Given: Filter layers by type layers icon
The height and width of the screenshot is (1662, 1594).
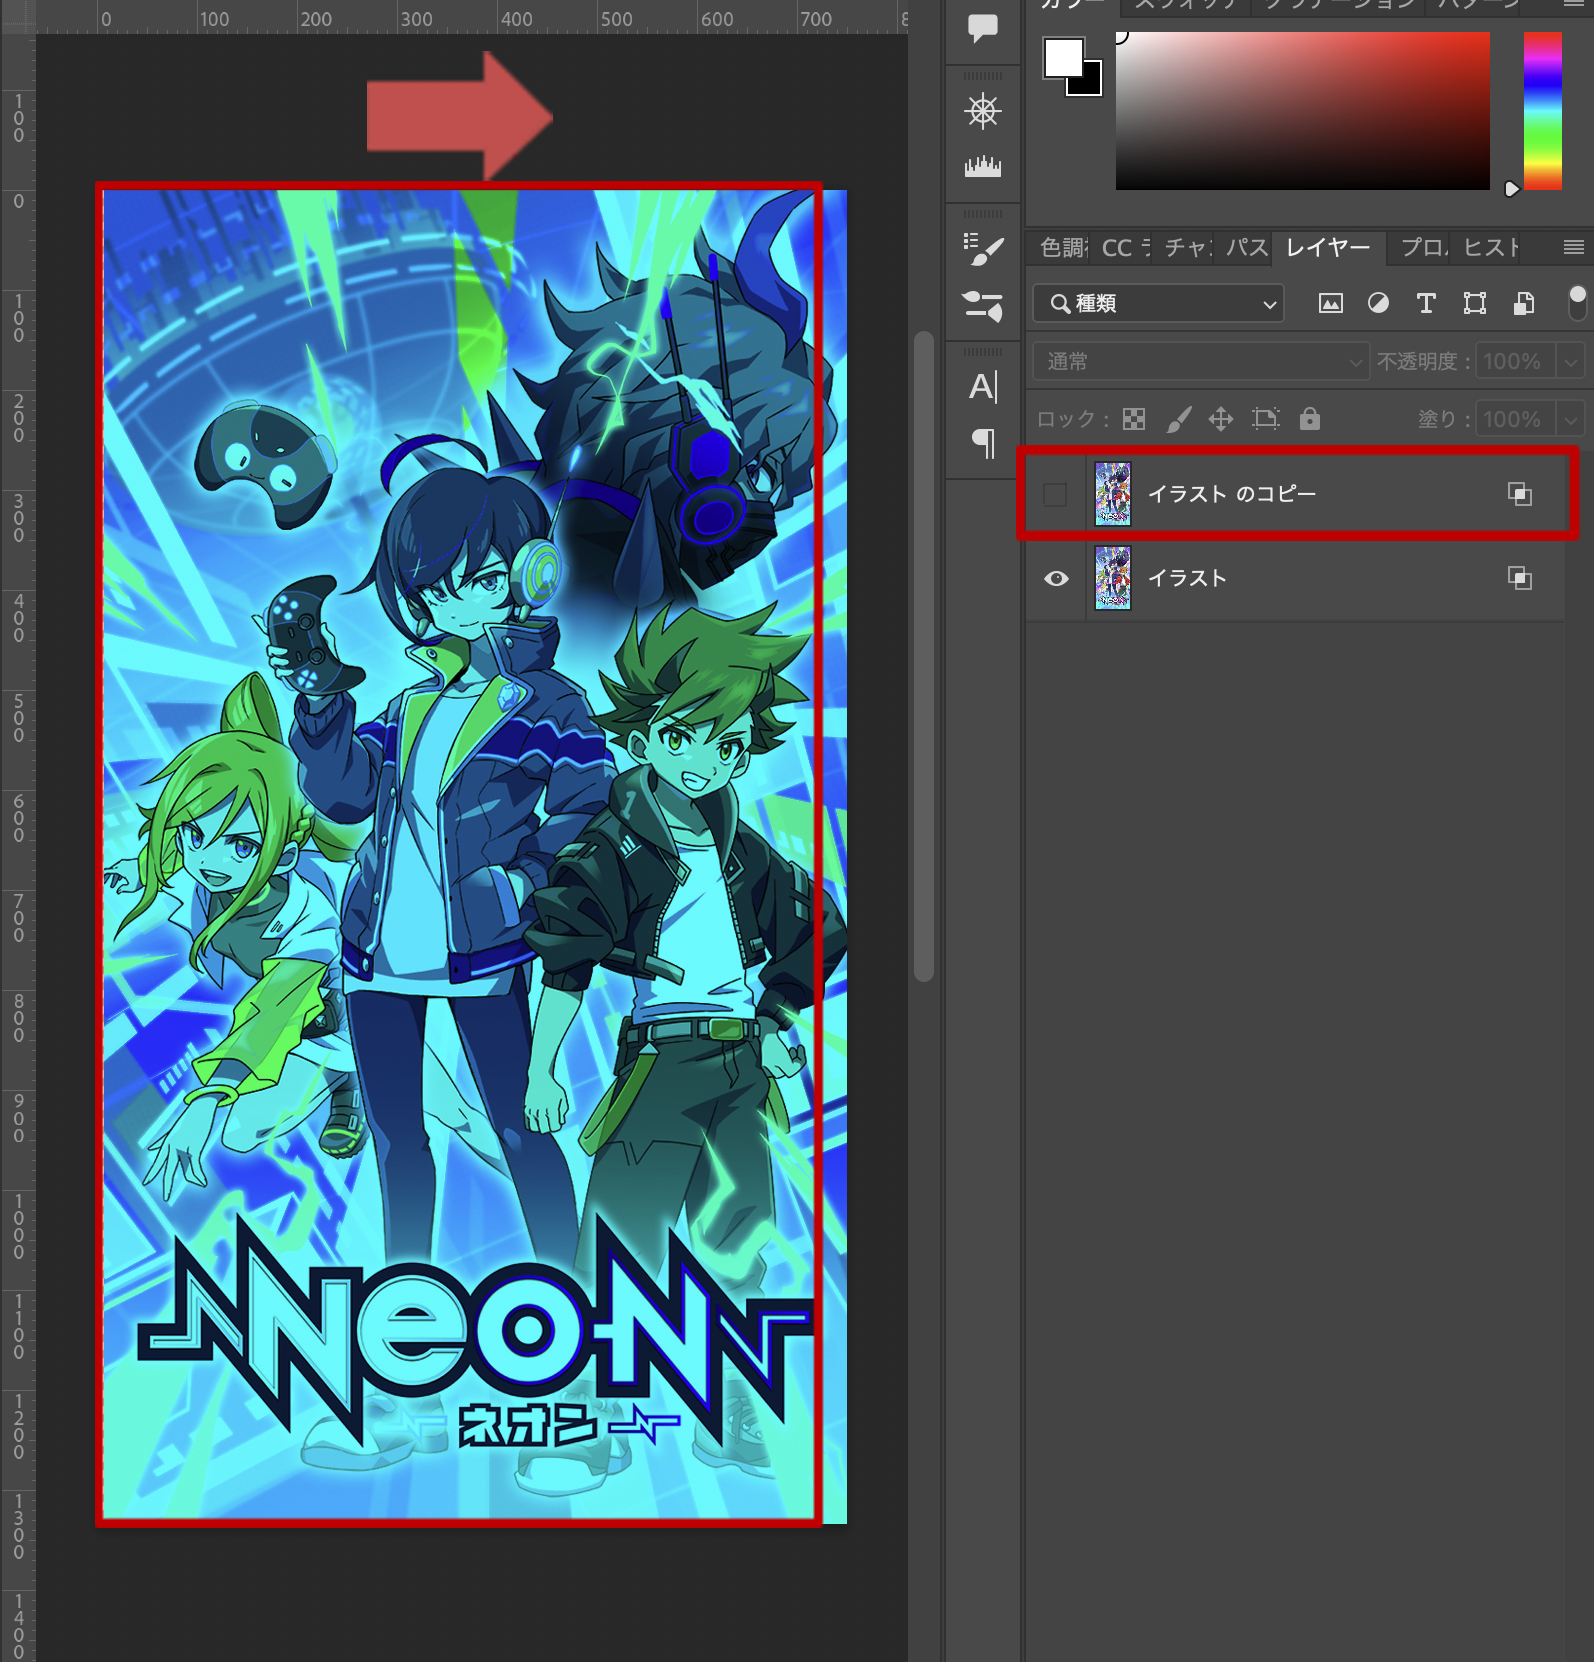Looking at the screenshot, I should [x=1427, y=303].
